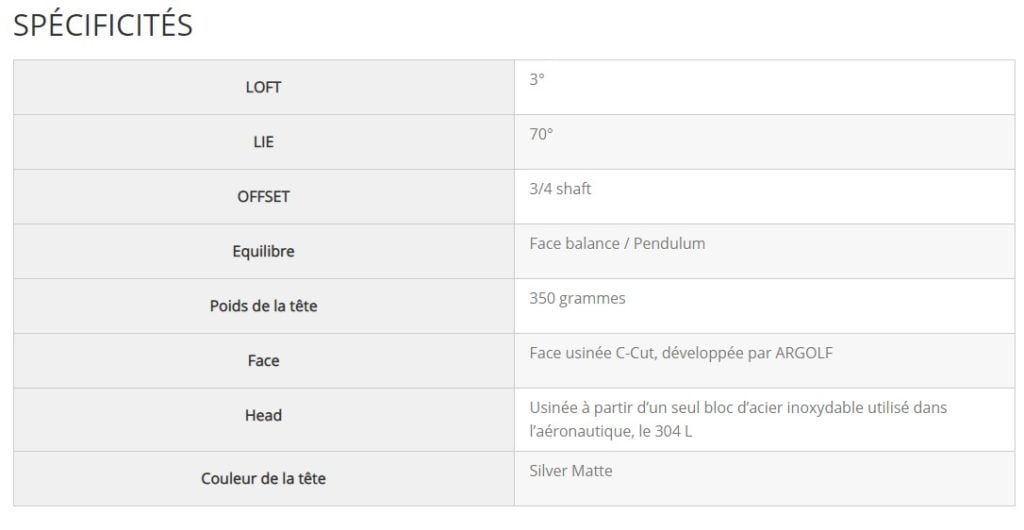Select the Face row label
Screen dimensions: 1024x530
click(263, 361)
